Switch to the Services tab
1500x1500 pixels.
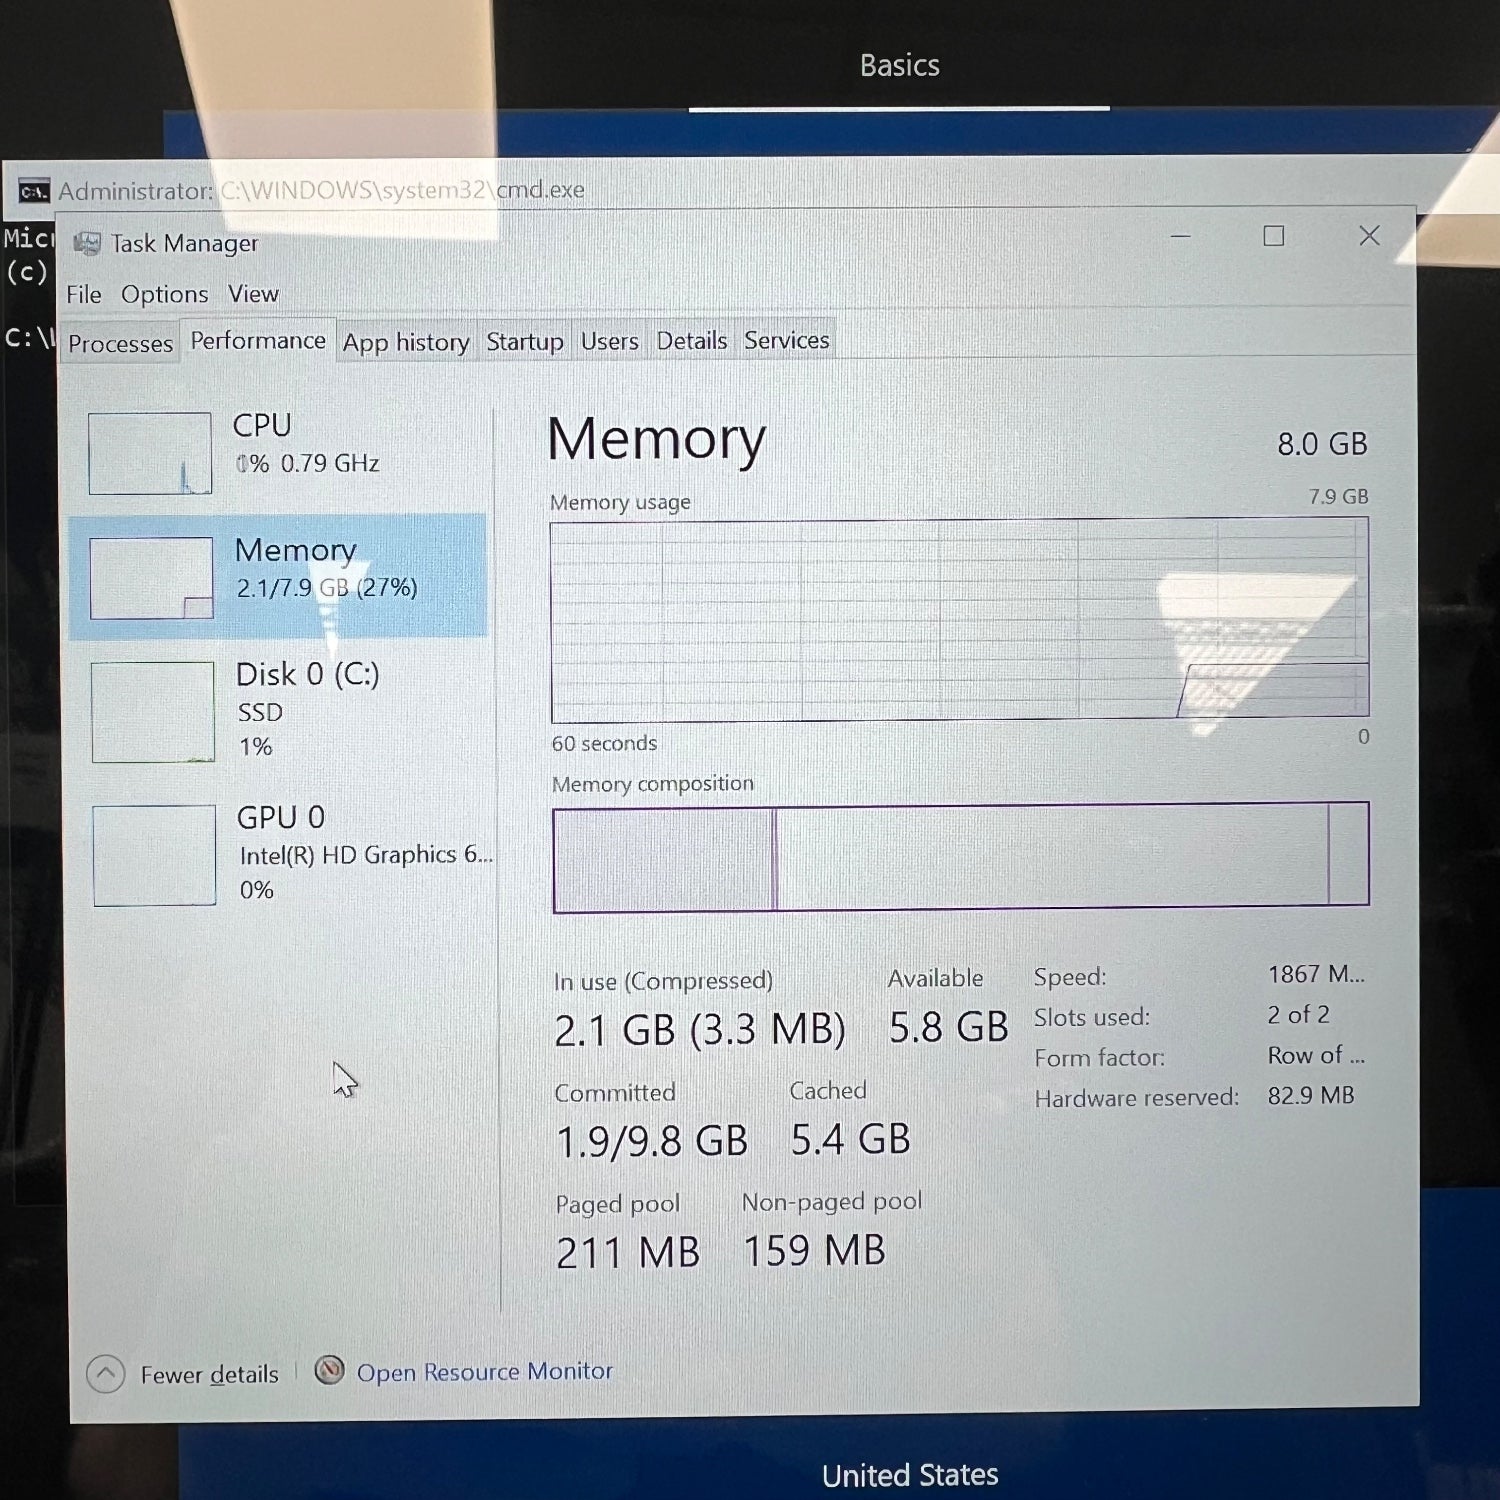[x=786, y=340]
